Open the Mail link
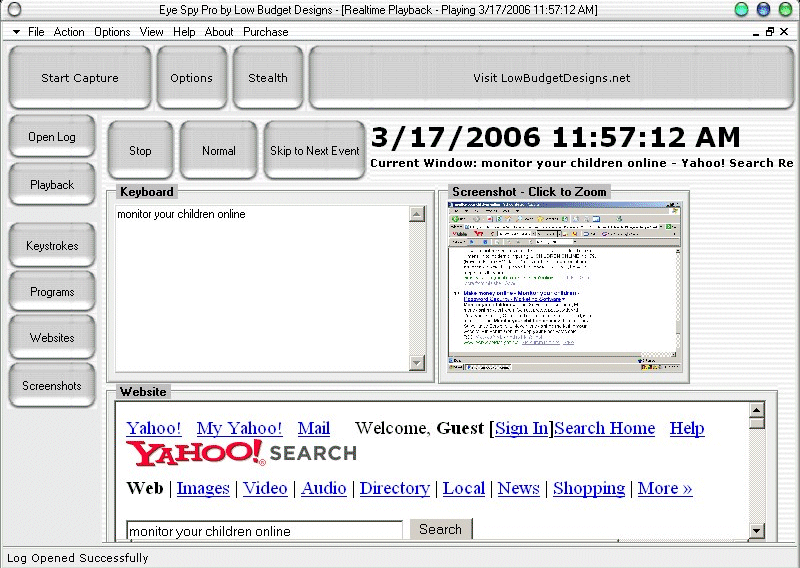 point(314,428)
